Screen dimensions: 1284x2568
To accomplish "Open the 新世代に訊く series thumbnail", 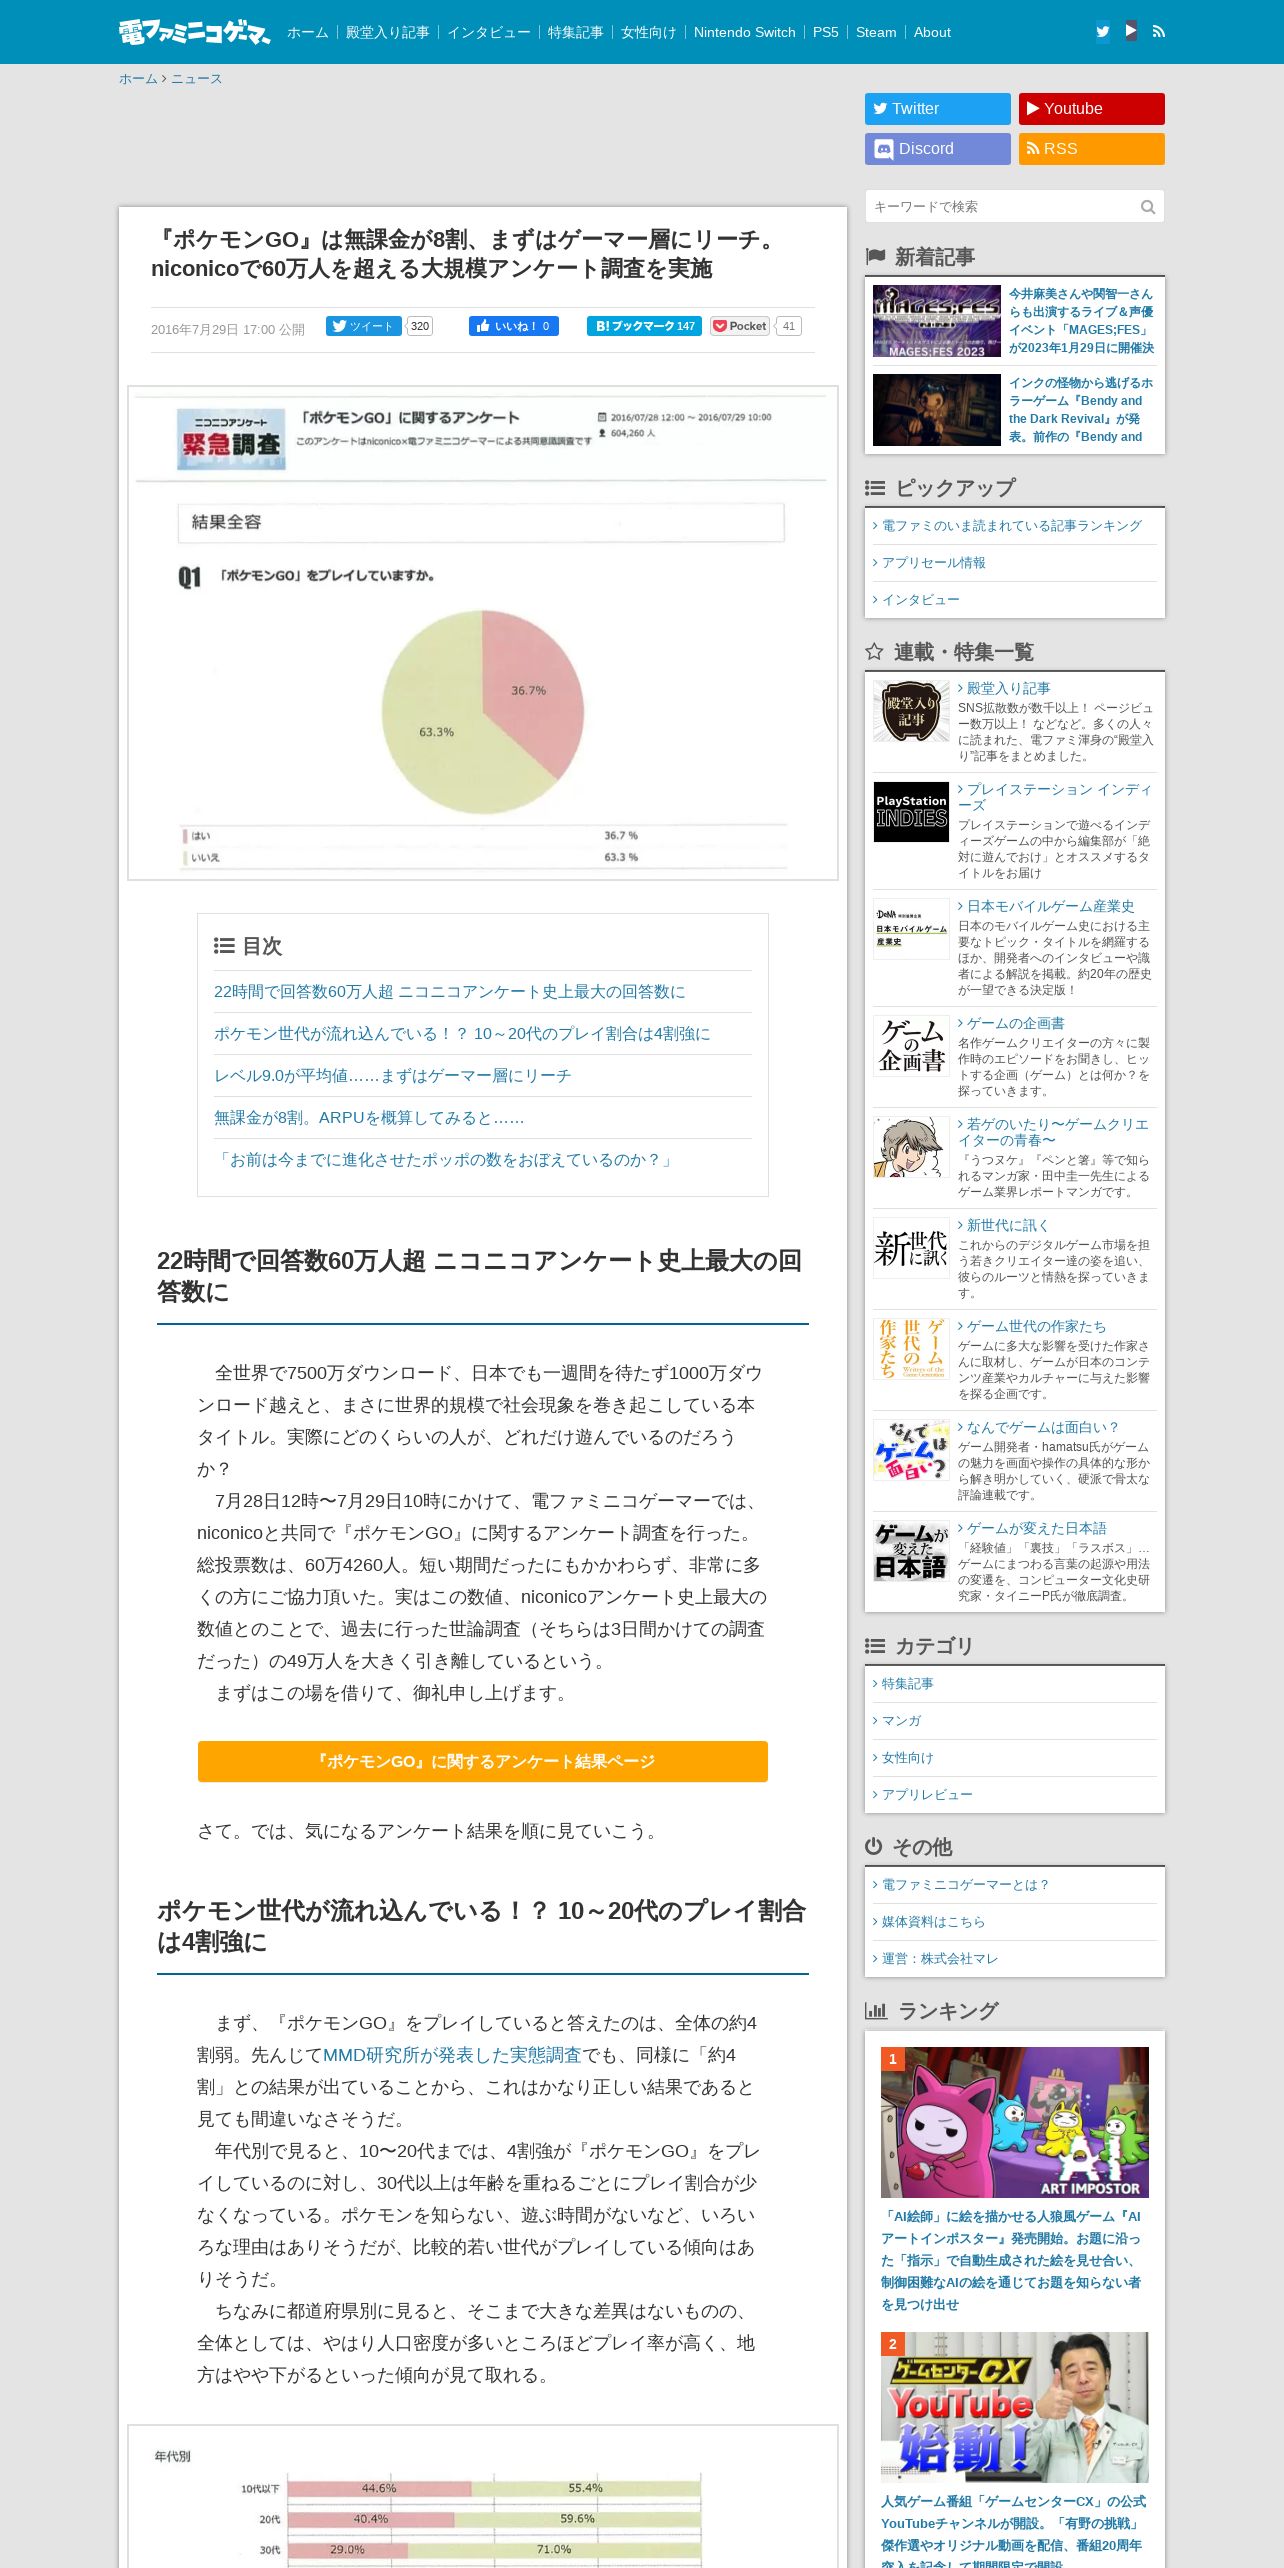I will (x=911, y=1248).
